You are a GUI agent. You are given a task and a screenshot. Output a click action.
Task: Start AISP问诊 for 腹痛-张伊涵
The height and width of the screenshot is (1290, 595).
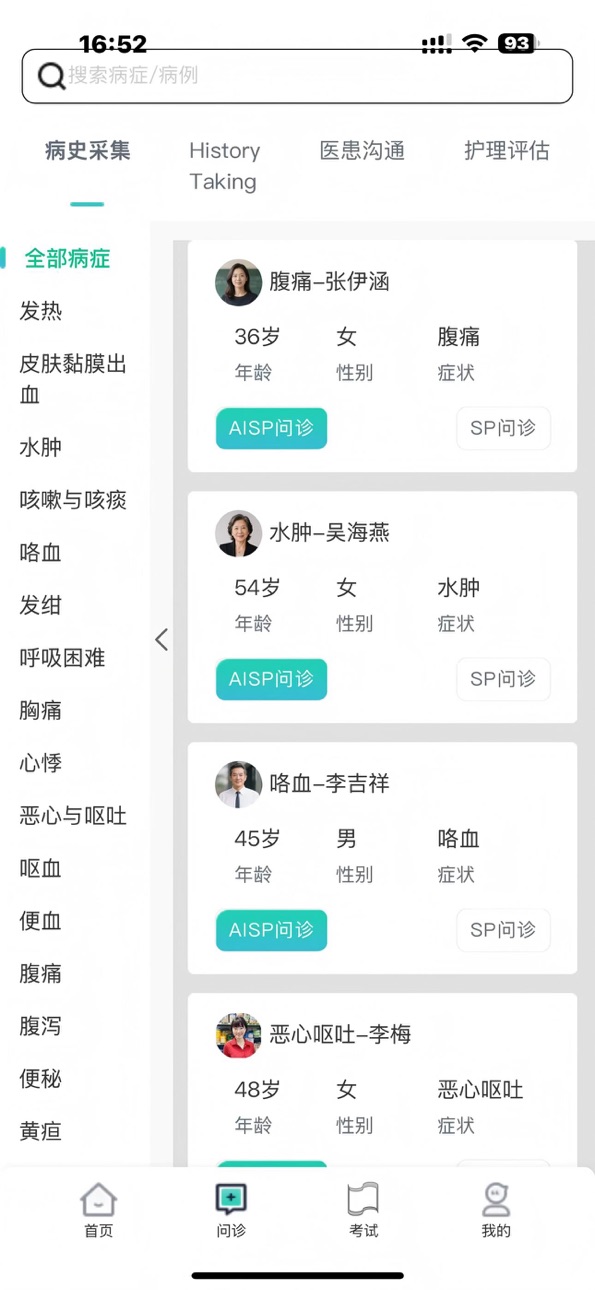pos(271,428)
